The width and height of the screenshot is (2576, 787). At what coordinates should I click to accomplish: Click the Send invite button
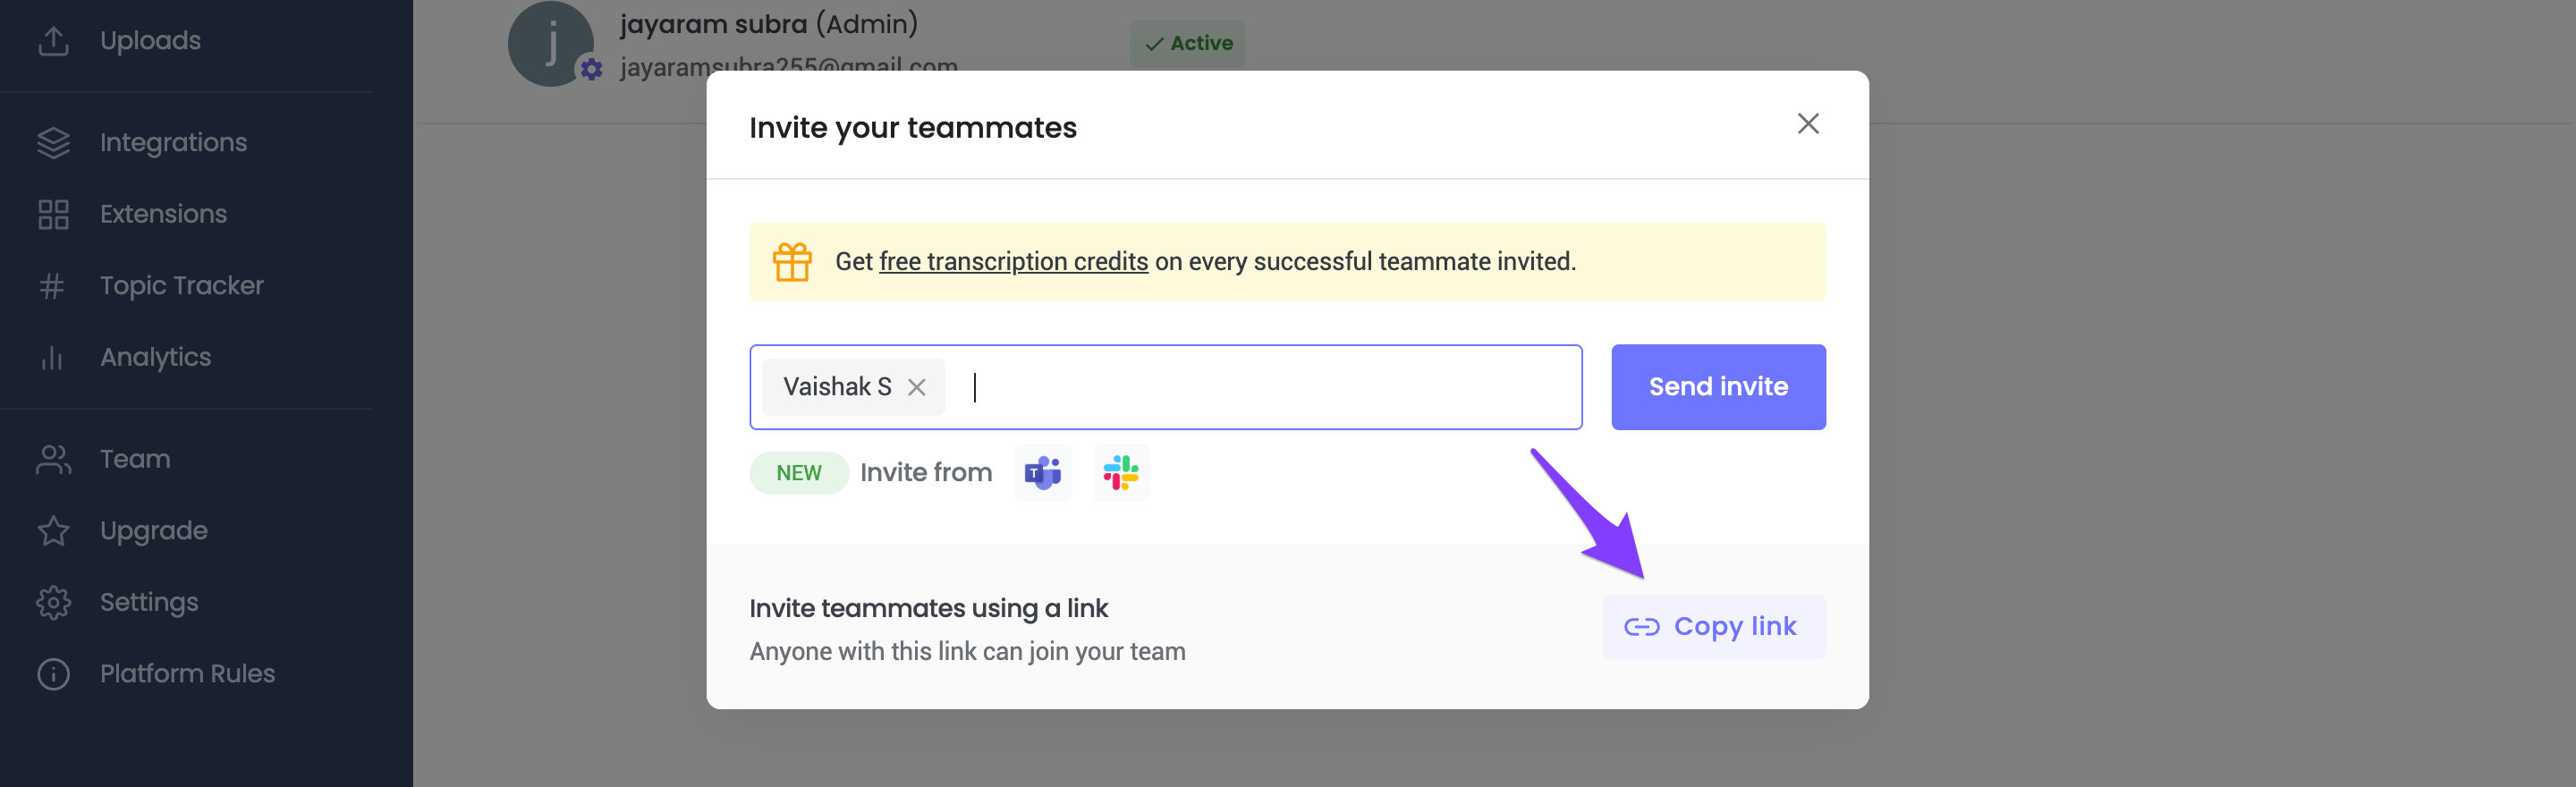tap(1718, 387)
